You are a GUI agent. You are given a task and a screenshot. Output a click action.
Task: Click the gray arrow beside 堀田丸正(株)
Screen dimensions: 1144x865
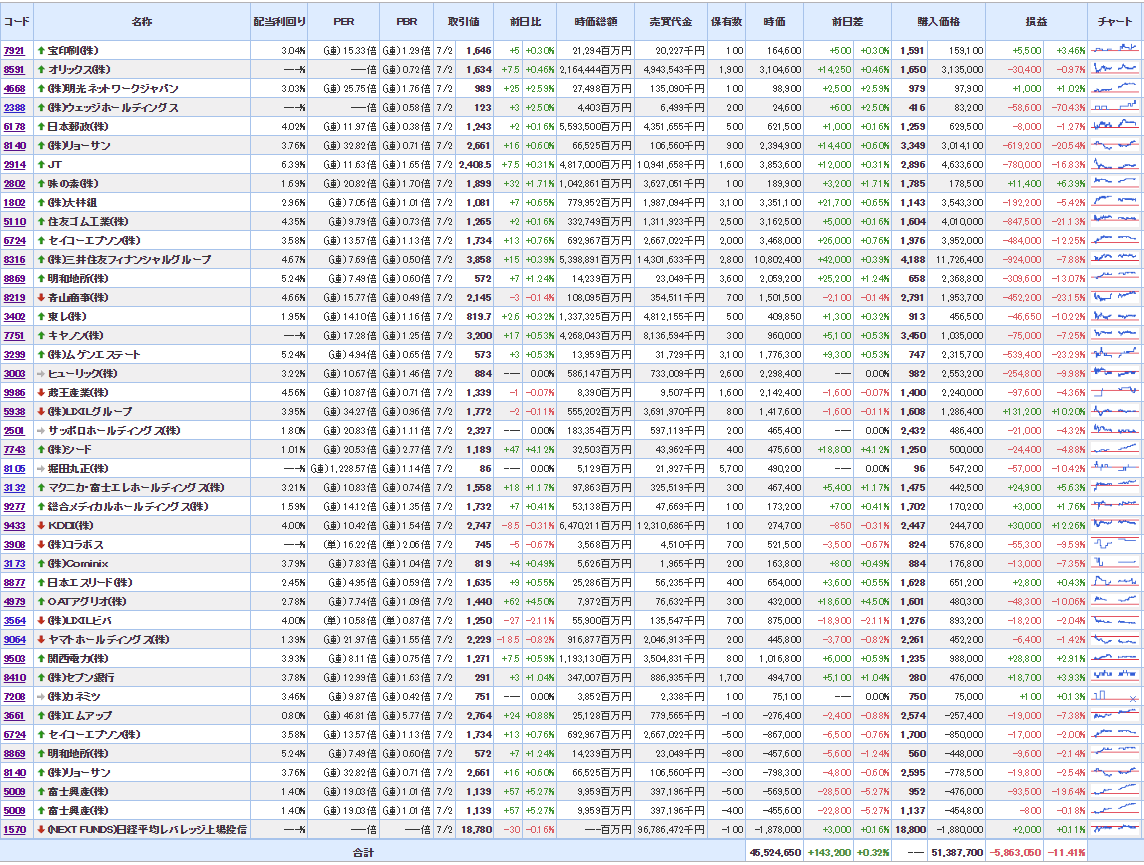click(x=41, y=468)
